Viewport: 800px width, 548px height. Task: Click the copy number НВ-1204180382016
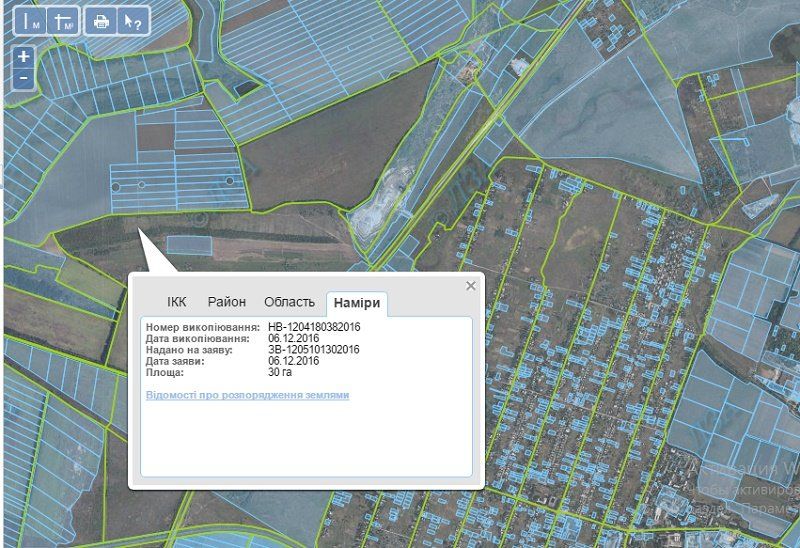(314, 327)
